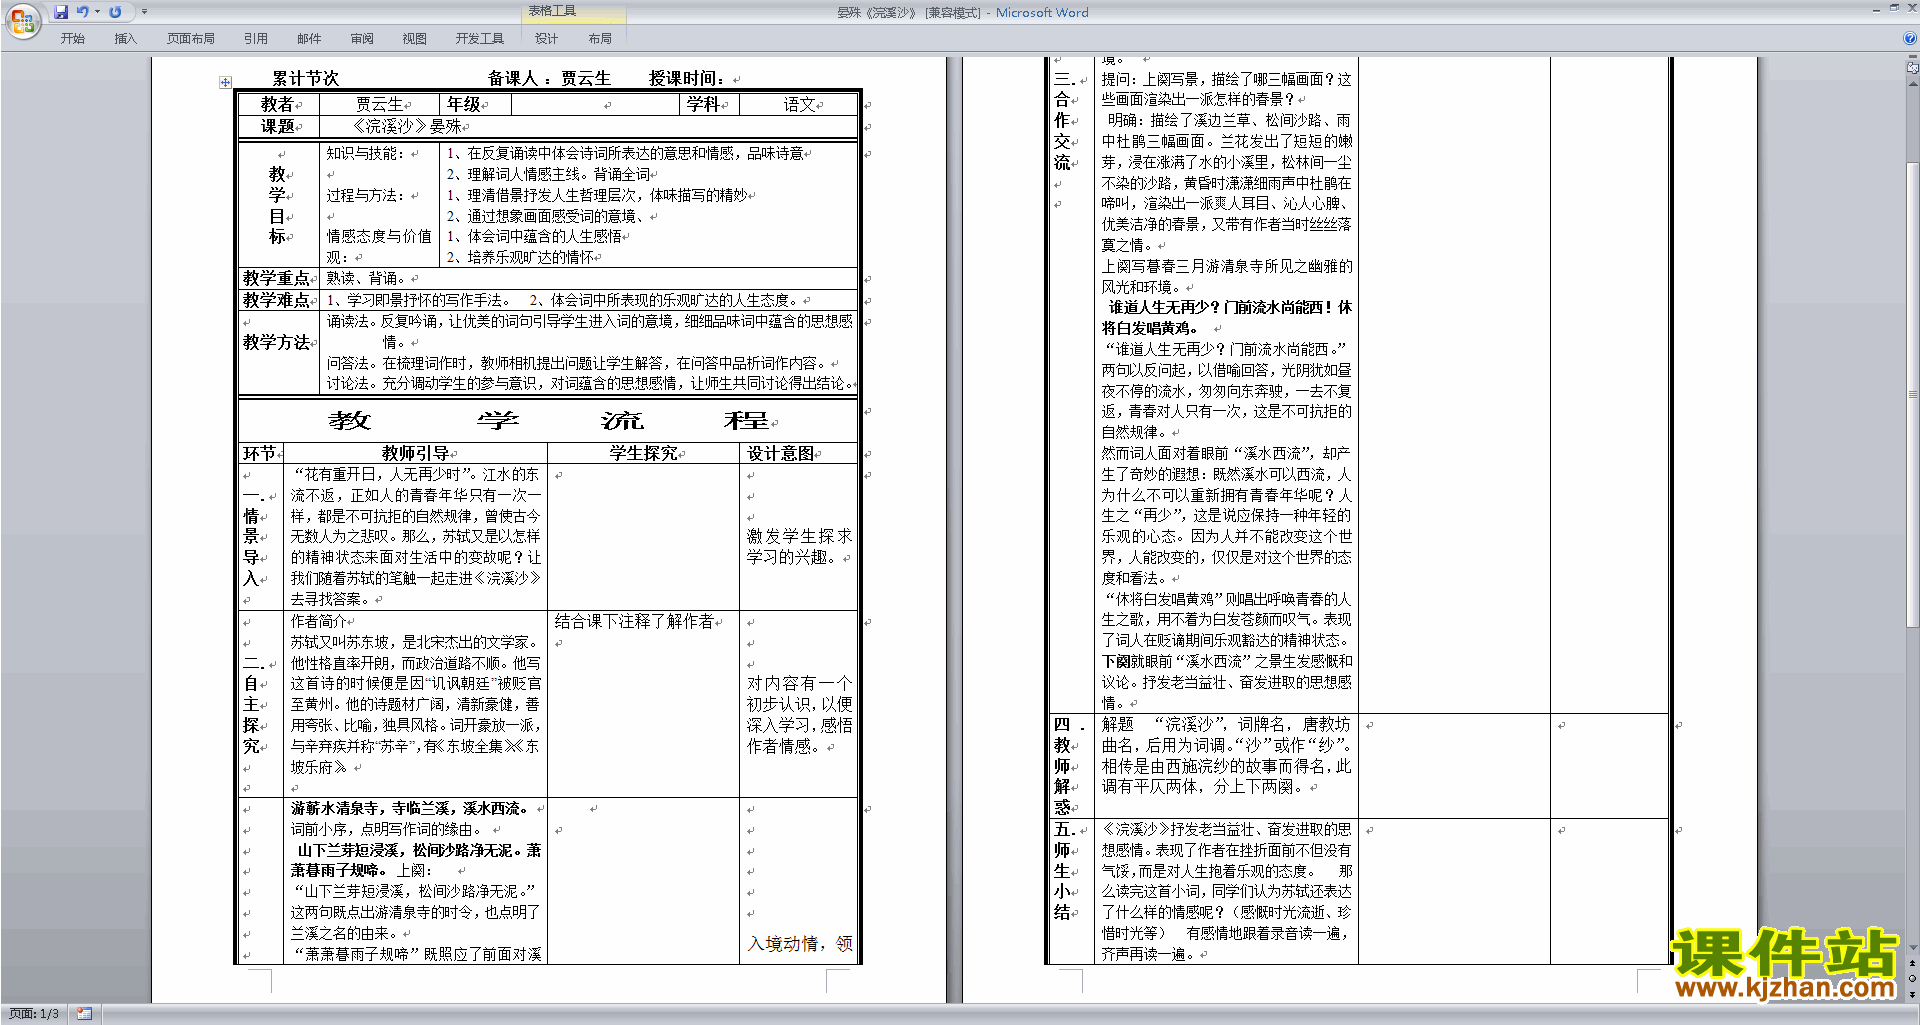Click the cell containing 教者

pos(278,104)
